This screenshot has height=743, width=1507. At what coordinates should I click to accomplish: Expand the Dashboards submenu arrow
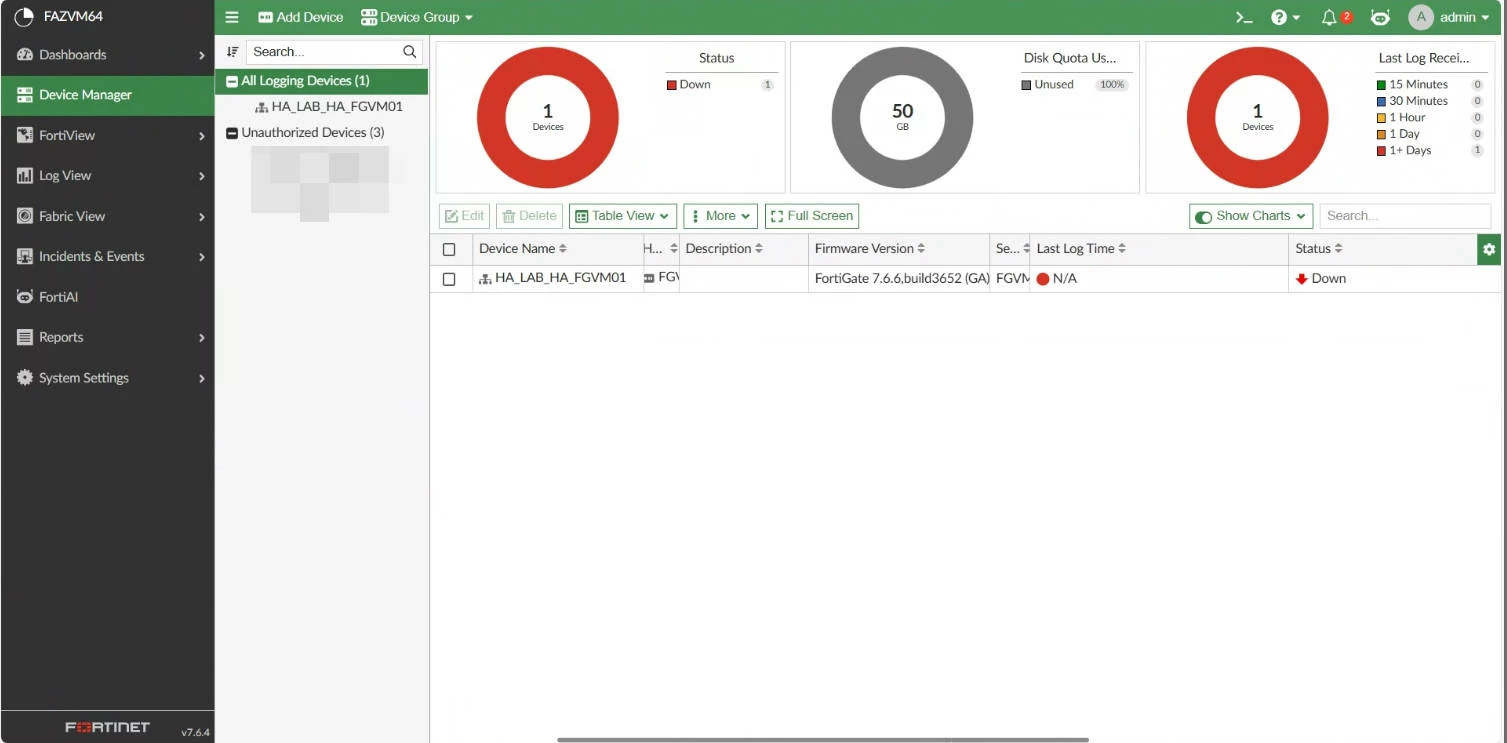point(202,55)
